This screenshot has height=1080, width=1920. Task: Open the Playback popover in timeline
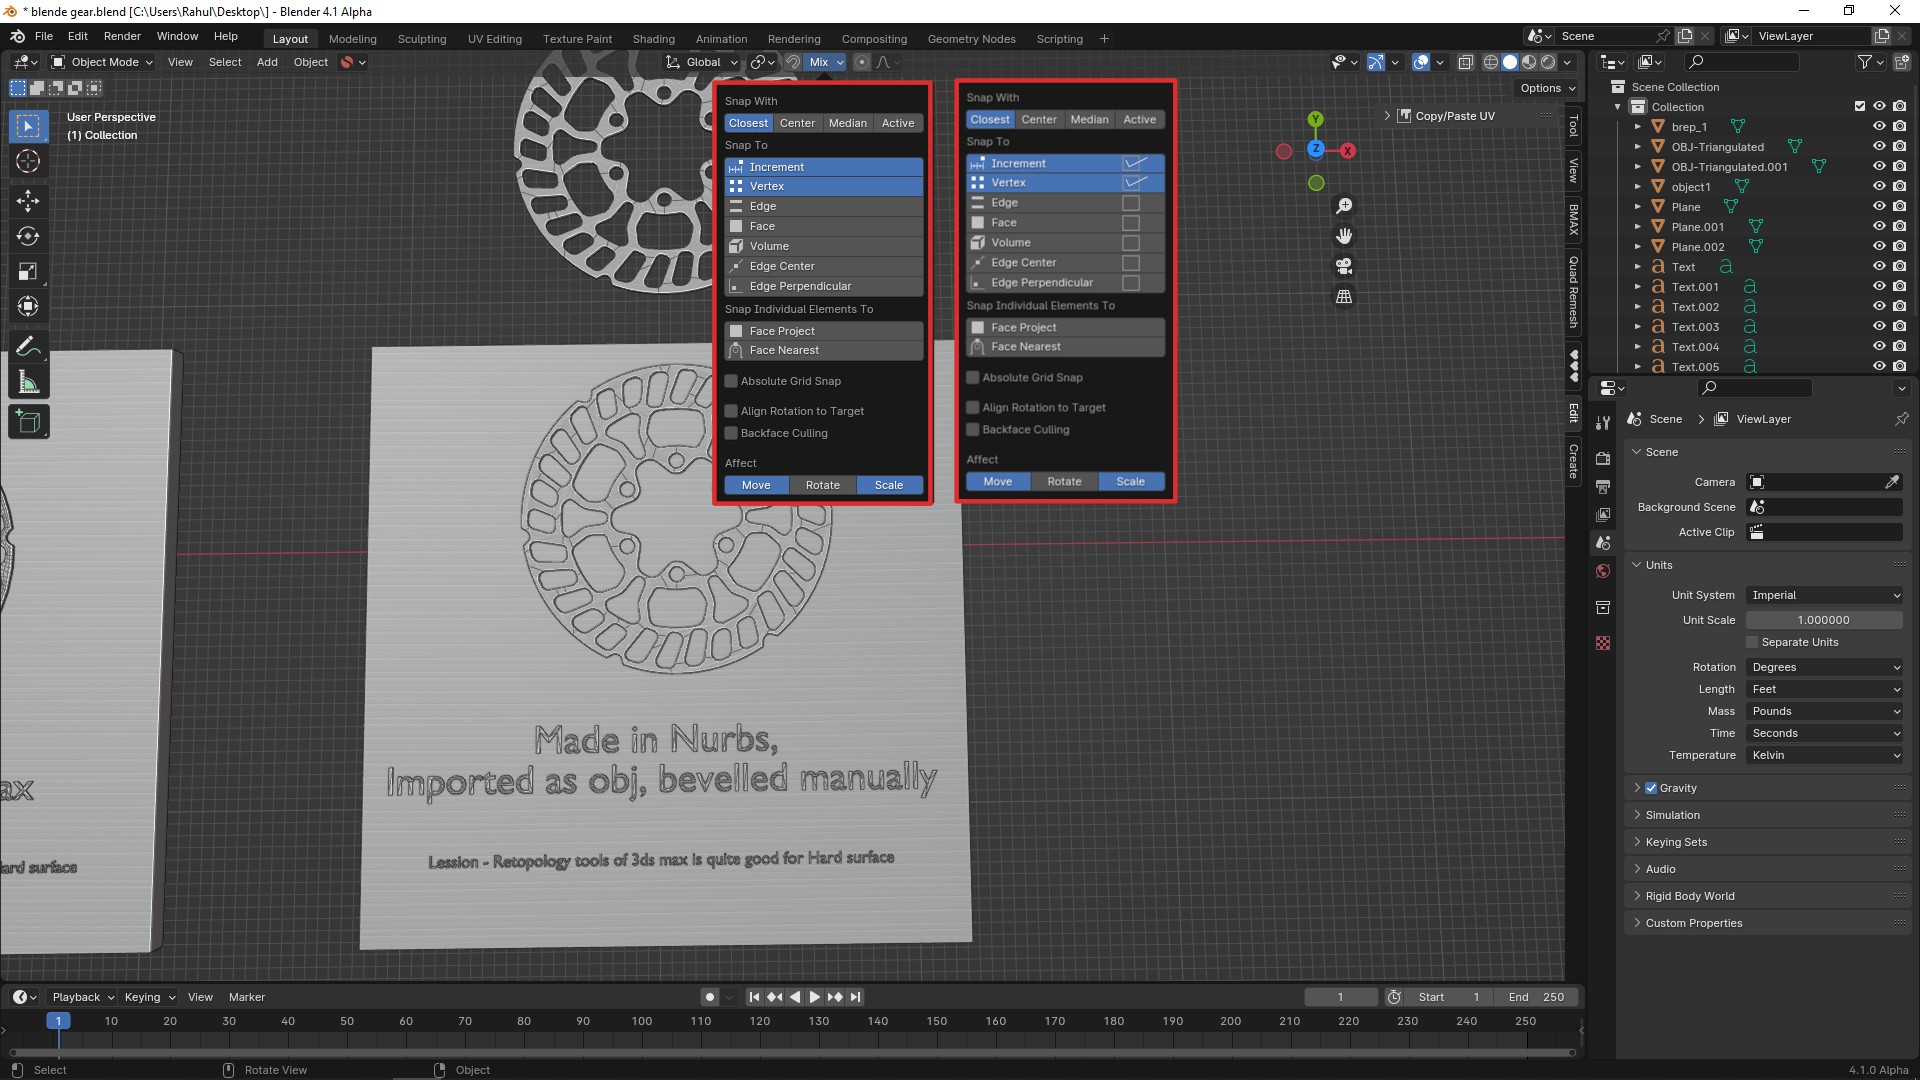pyautogui.click(x=83, y=997)
